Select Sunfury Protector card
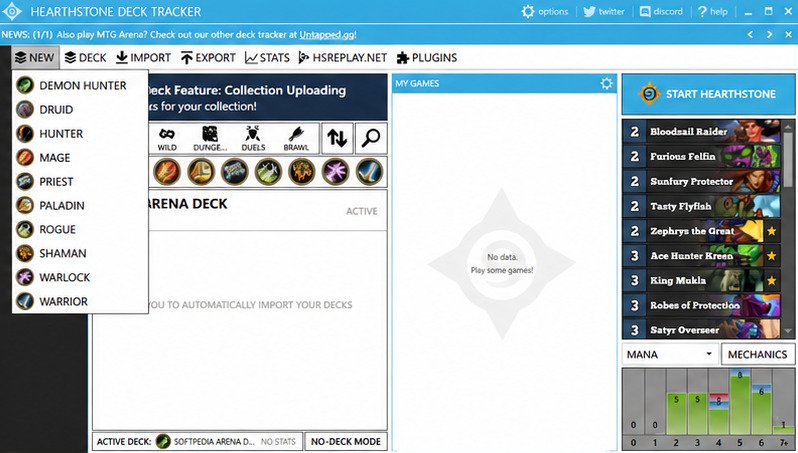 (702, 181)
